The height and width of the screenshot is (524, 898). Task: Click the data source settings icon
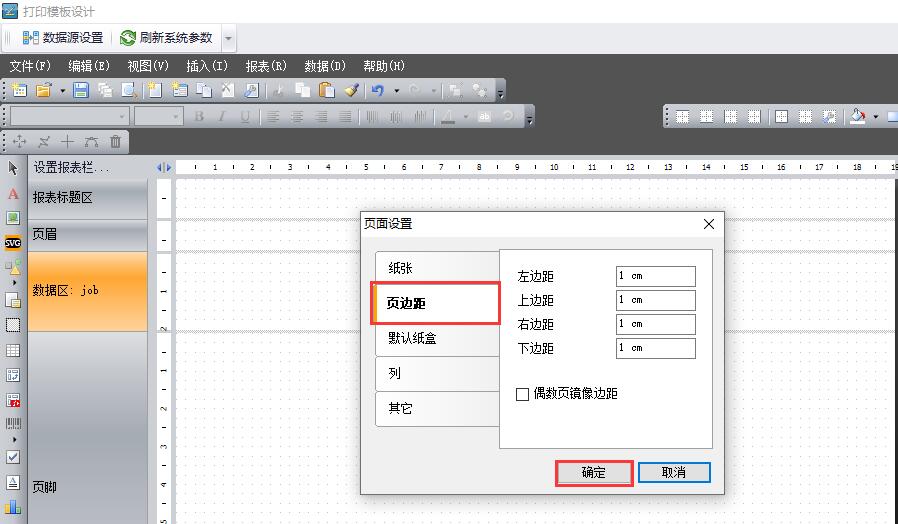click(x=30, y=38)
